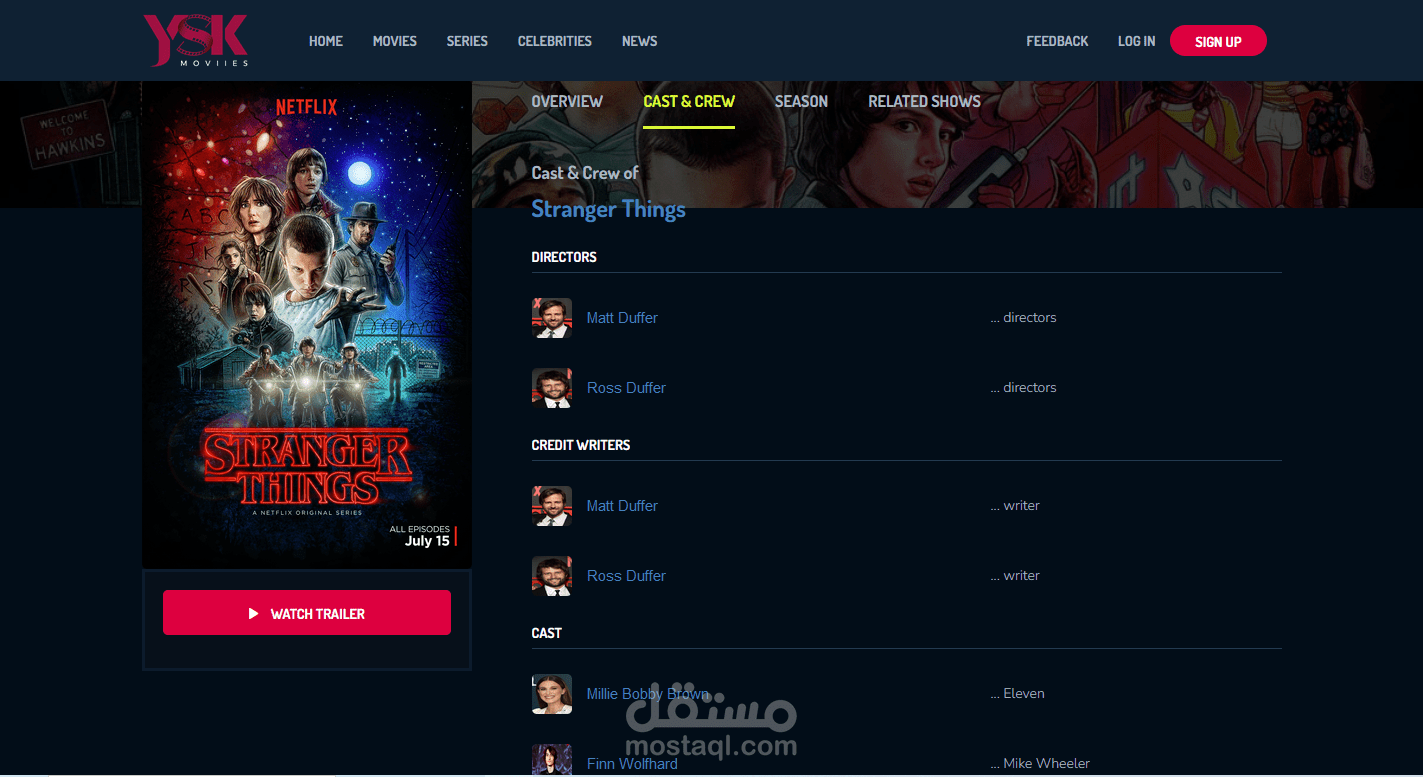Click Ross Duffer's photo under Directors
1423x777 pixels.
click(x=552, y=388)
